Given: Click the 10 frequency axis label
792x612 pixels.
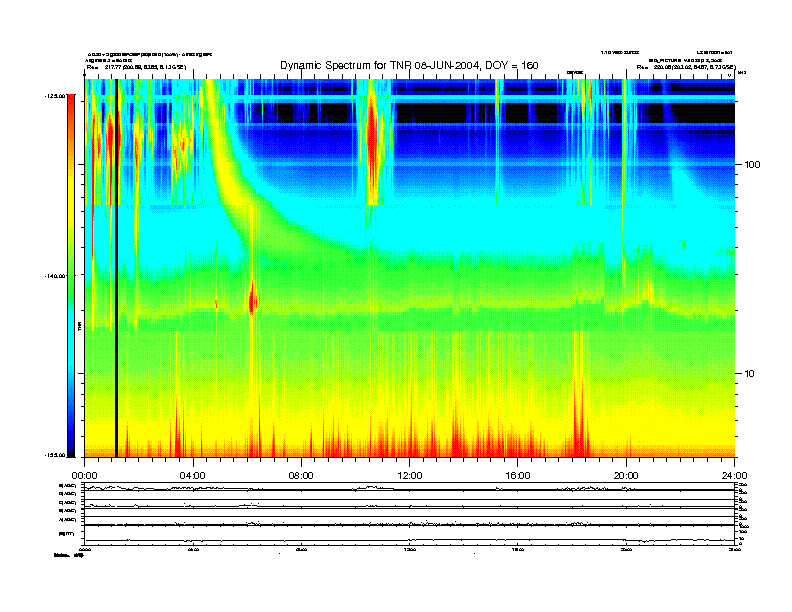Looking at the screenshot, I should [750, 374].
